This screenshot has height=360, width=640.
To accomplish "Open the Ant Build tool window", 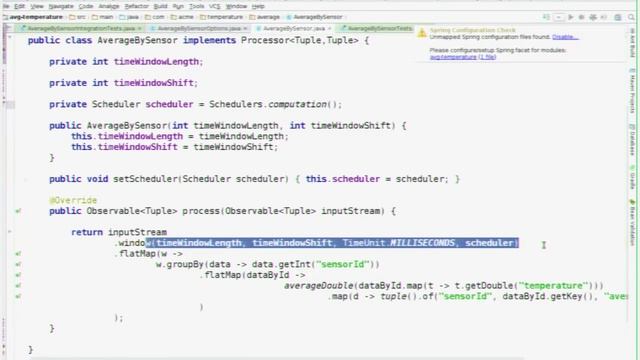I will point(632,42).
